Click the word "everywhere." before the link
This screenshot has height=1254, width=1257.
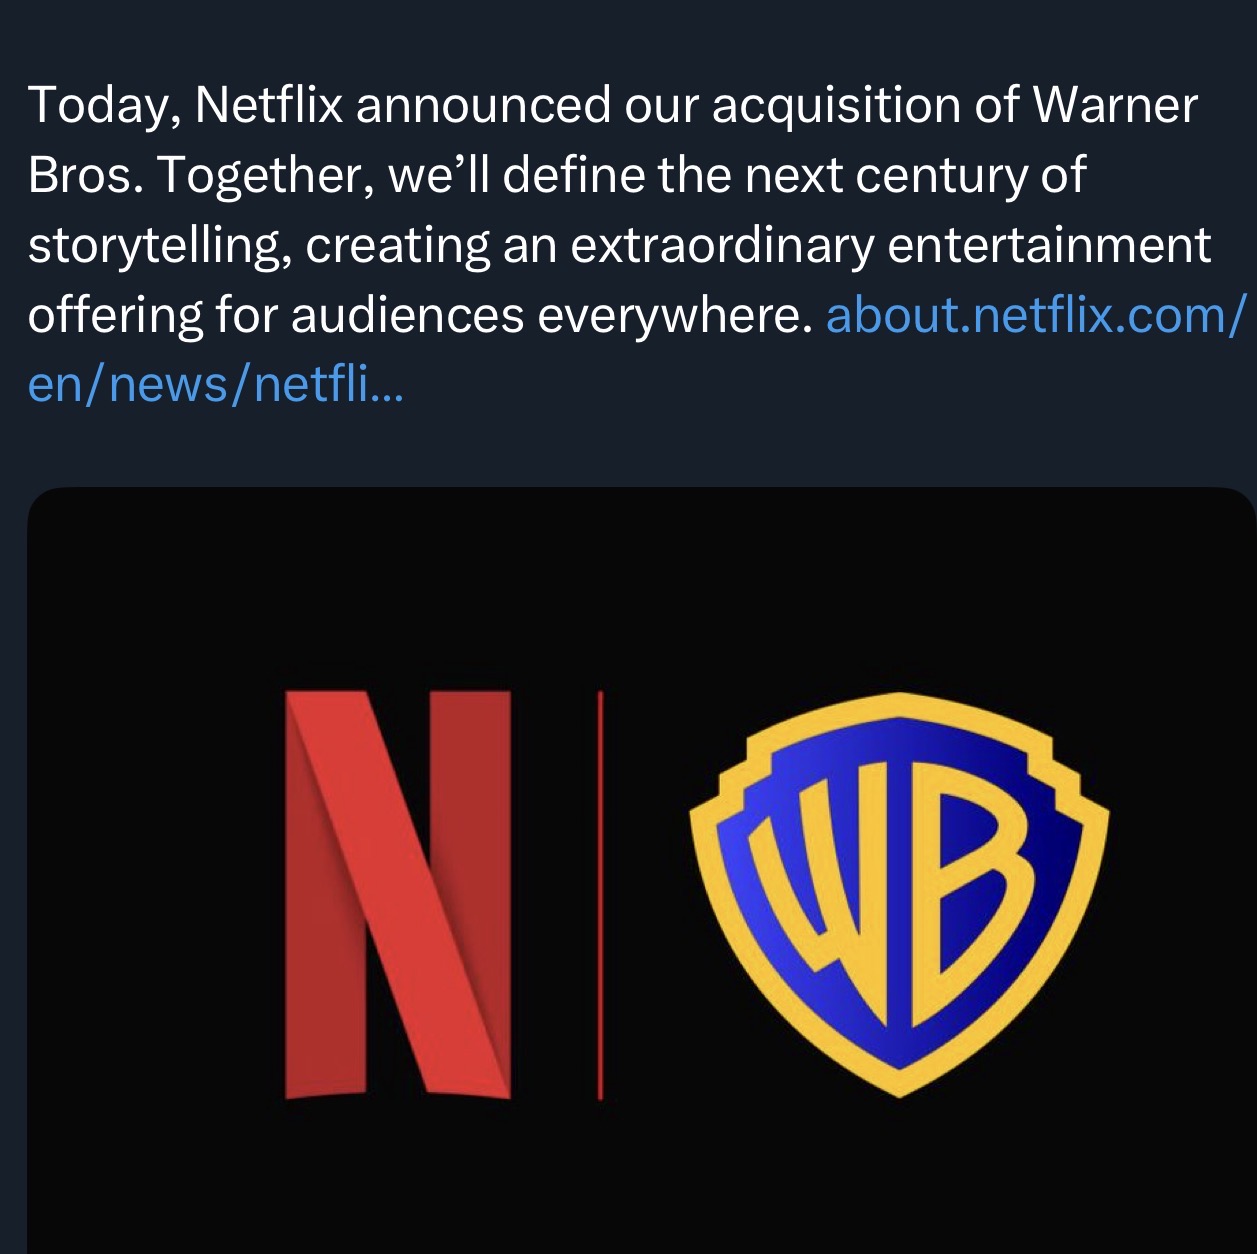point(674,316)
